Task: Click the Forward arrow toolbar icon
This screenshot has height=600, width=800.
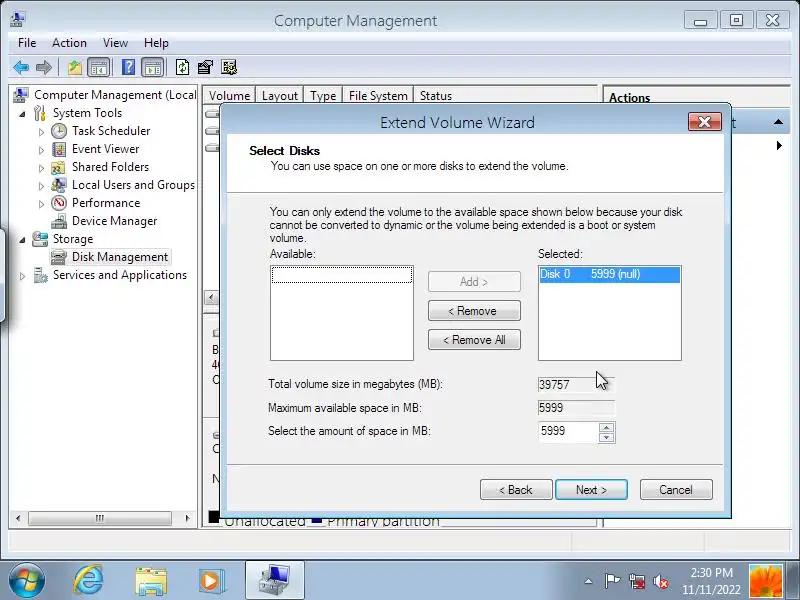Action: 44,67
